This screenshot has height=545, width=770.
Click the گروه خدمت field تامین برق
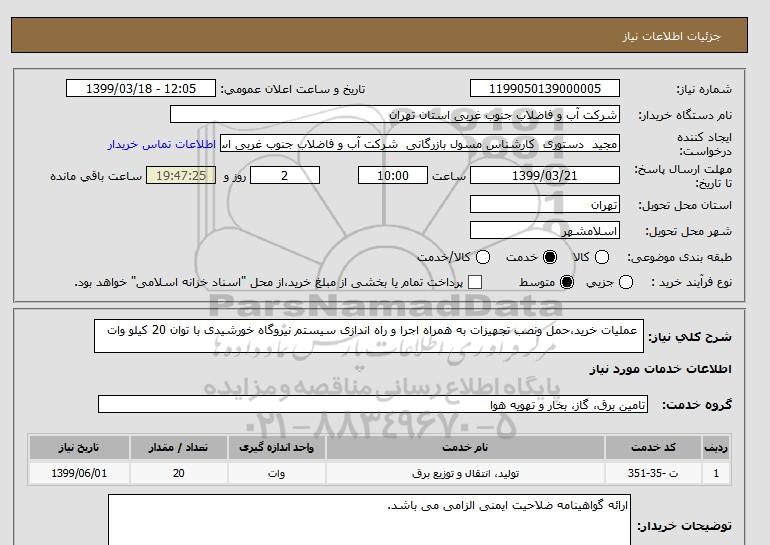[x=373, y=405]
